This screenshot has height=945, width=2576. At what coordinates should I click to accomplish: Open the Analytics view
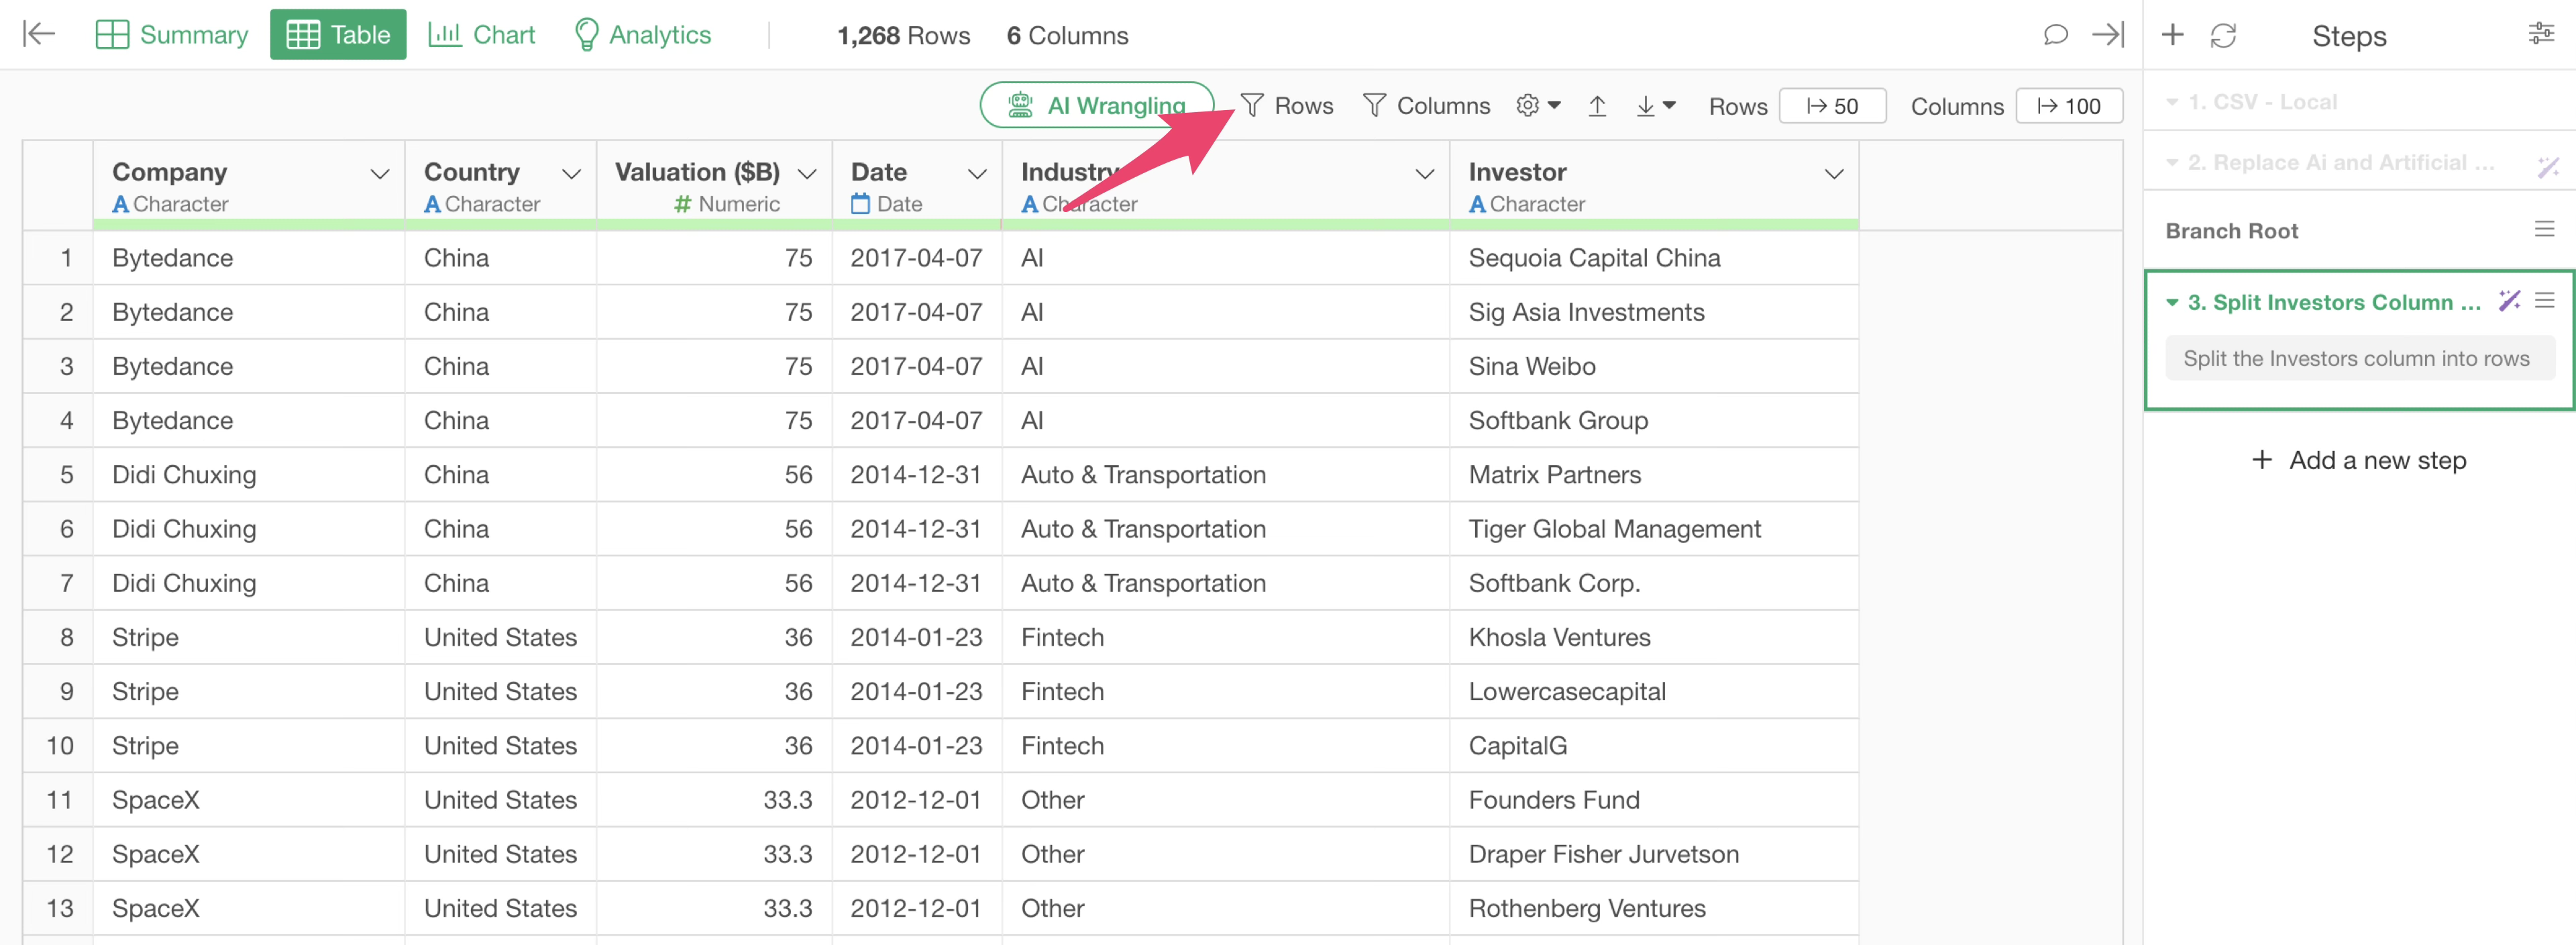click(x=643, y=34)
